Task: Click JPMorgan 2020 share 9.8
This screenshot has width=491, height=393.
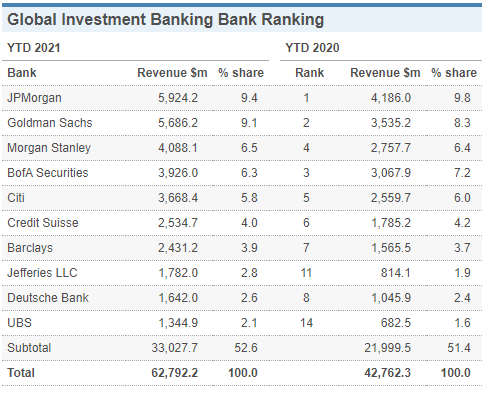Action: 462,98
